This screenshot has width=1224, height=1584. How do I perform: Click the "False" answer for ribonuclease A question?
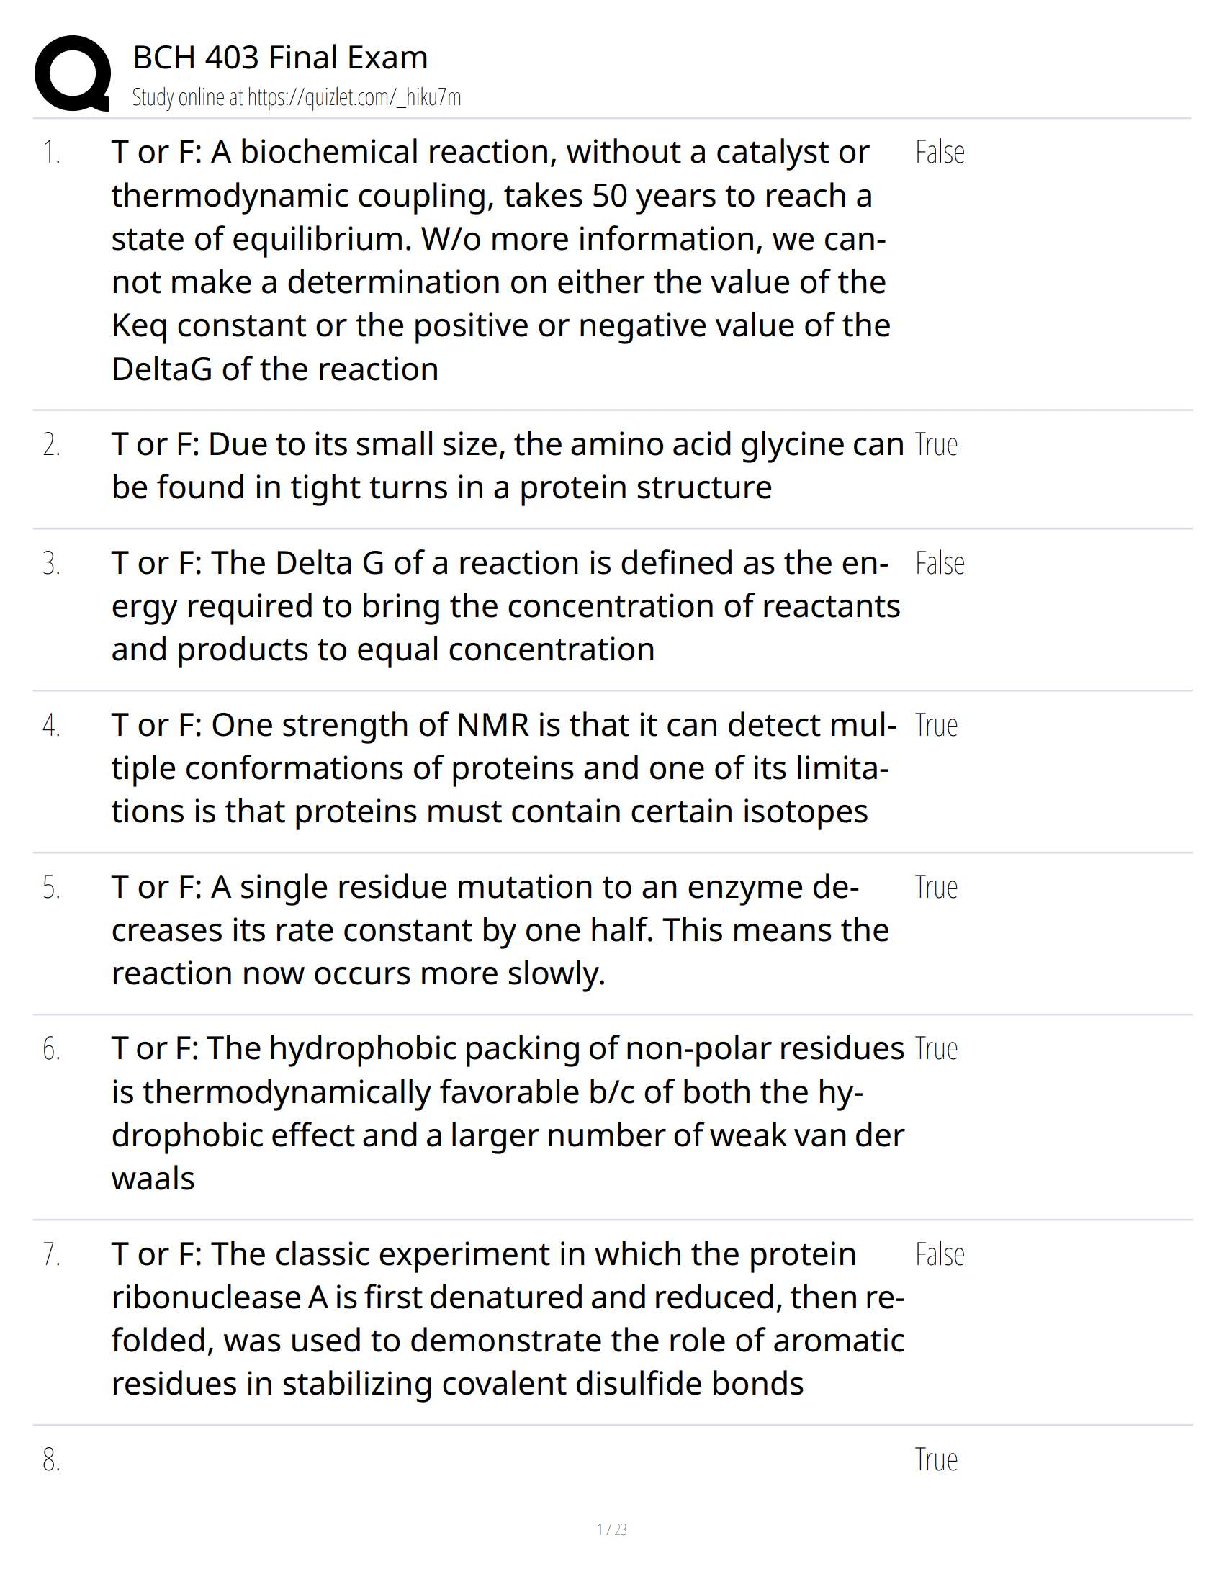(x=939, y=1255)
